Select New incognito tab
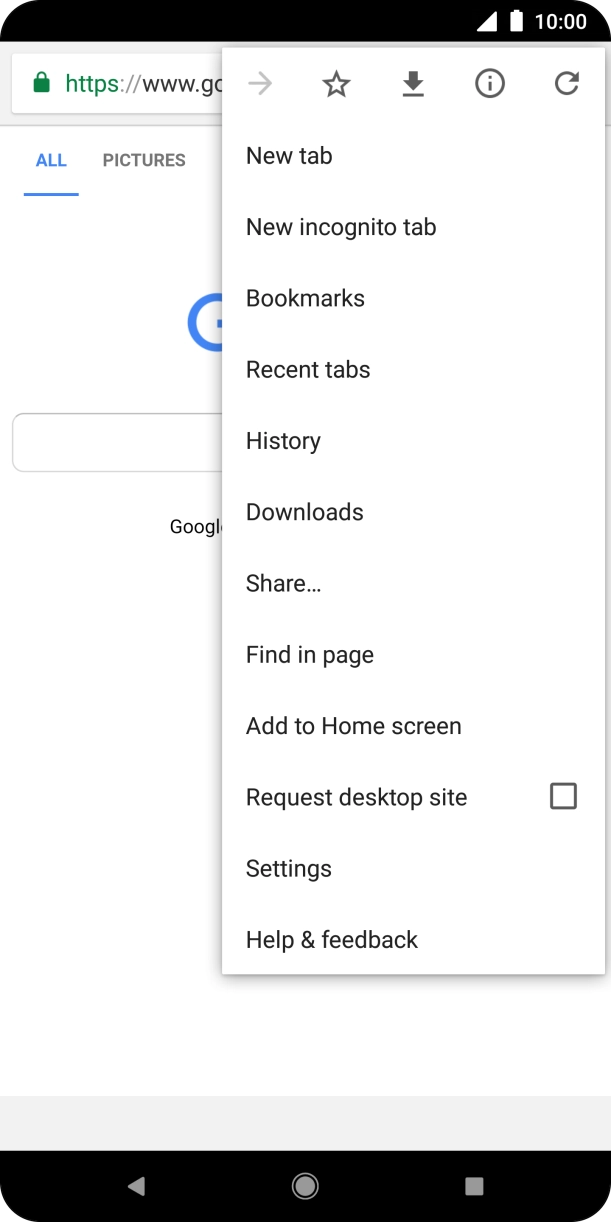The width and height of the screenshot is (611, 1222). 341,227
